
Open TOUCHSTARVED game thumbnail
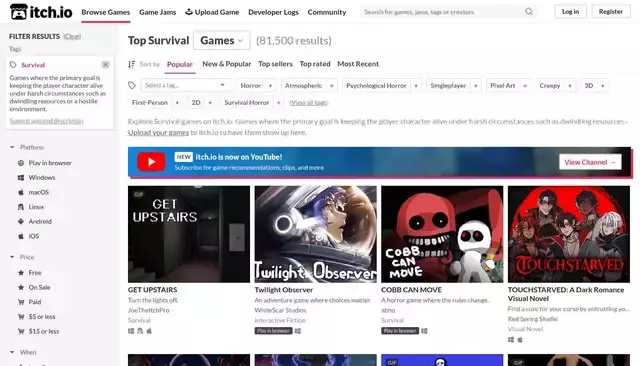click(x=569, y=234)
